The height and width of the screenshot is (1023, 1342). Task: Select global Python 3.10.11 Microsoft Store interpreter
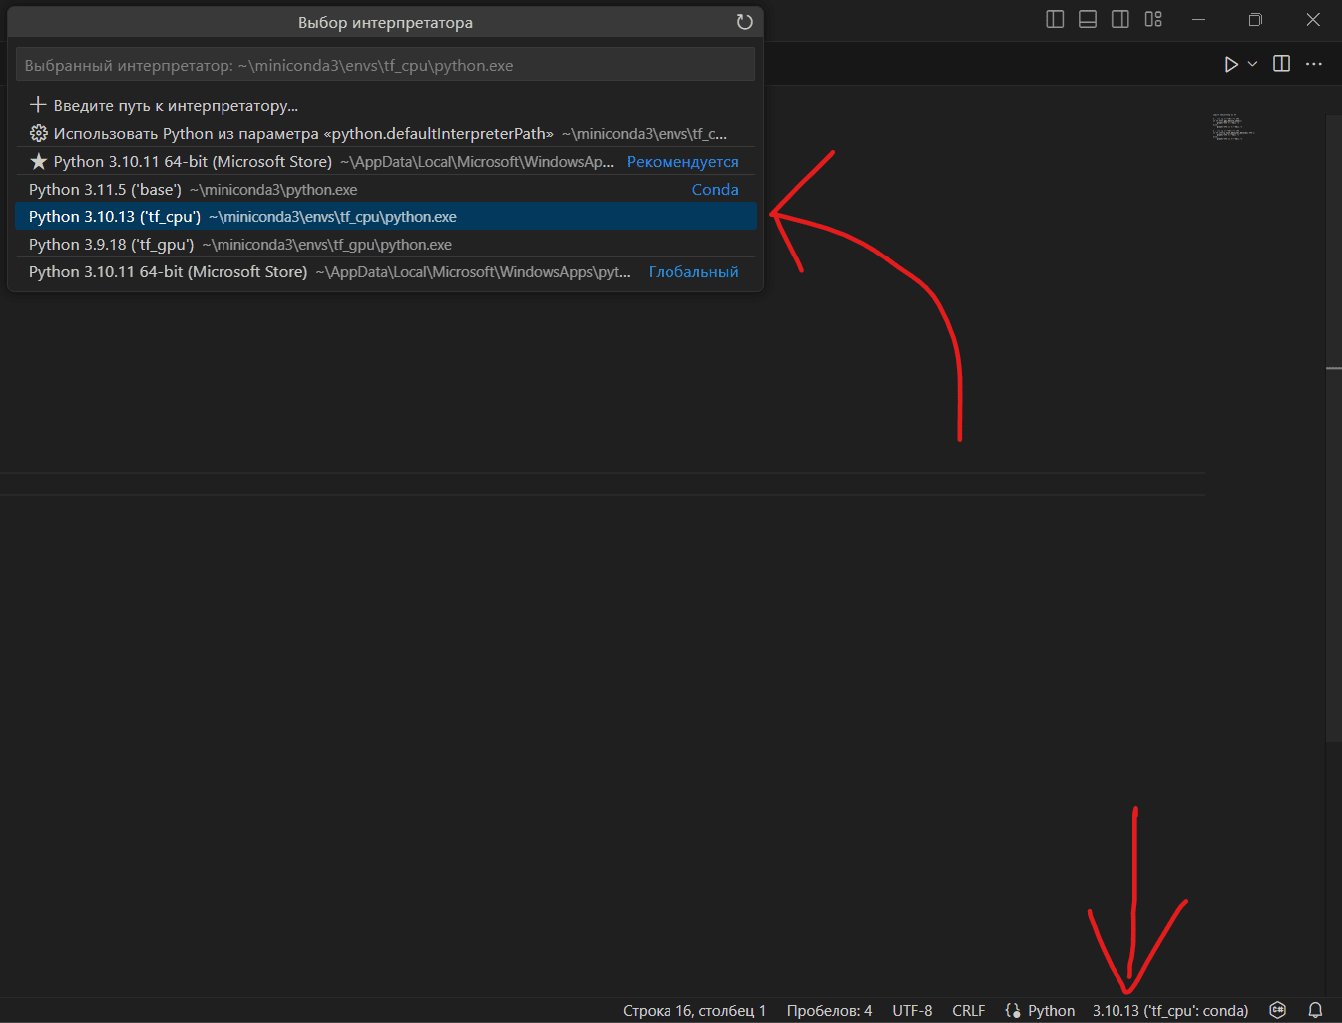pyautogui.click(x=385, y=272)
